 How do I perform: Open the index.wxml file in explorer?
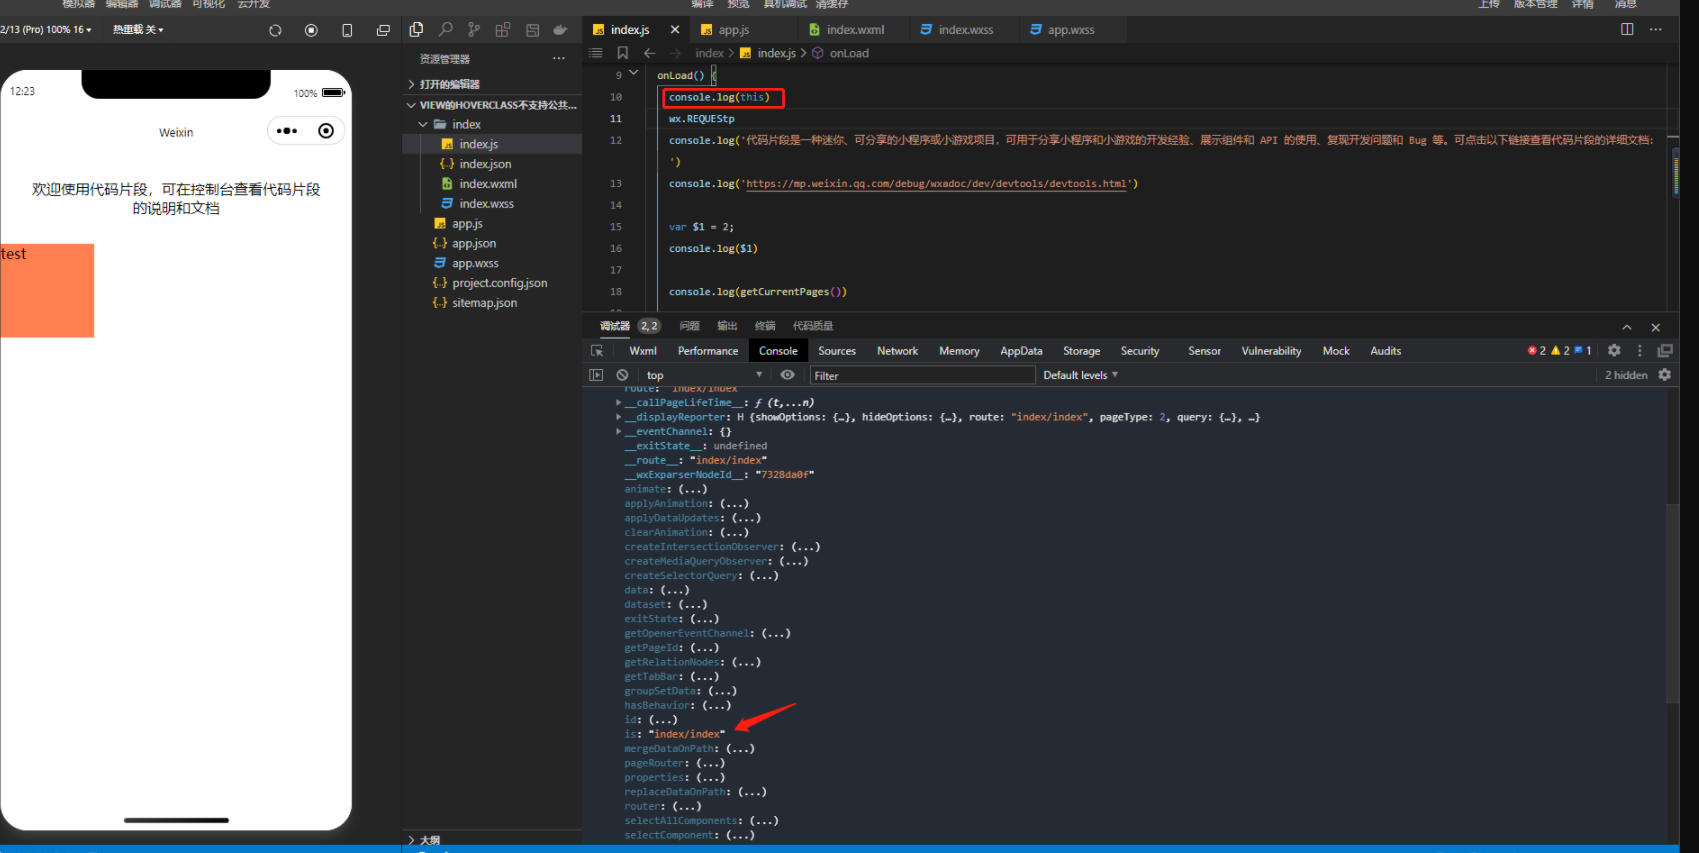coord(488,184)
